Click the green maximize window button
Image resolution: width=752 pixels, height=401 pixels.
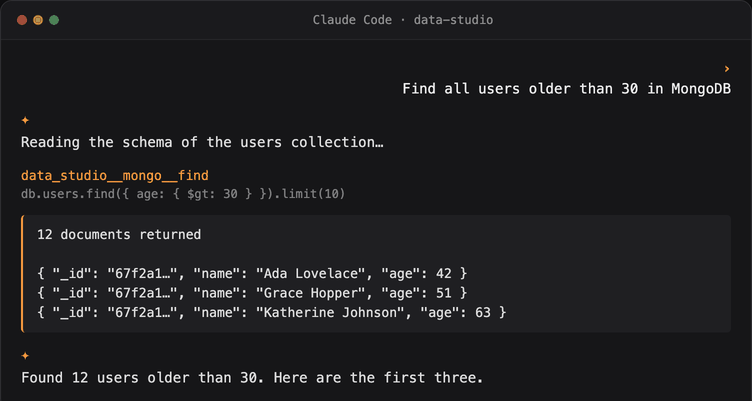click(x=54, y=20)
